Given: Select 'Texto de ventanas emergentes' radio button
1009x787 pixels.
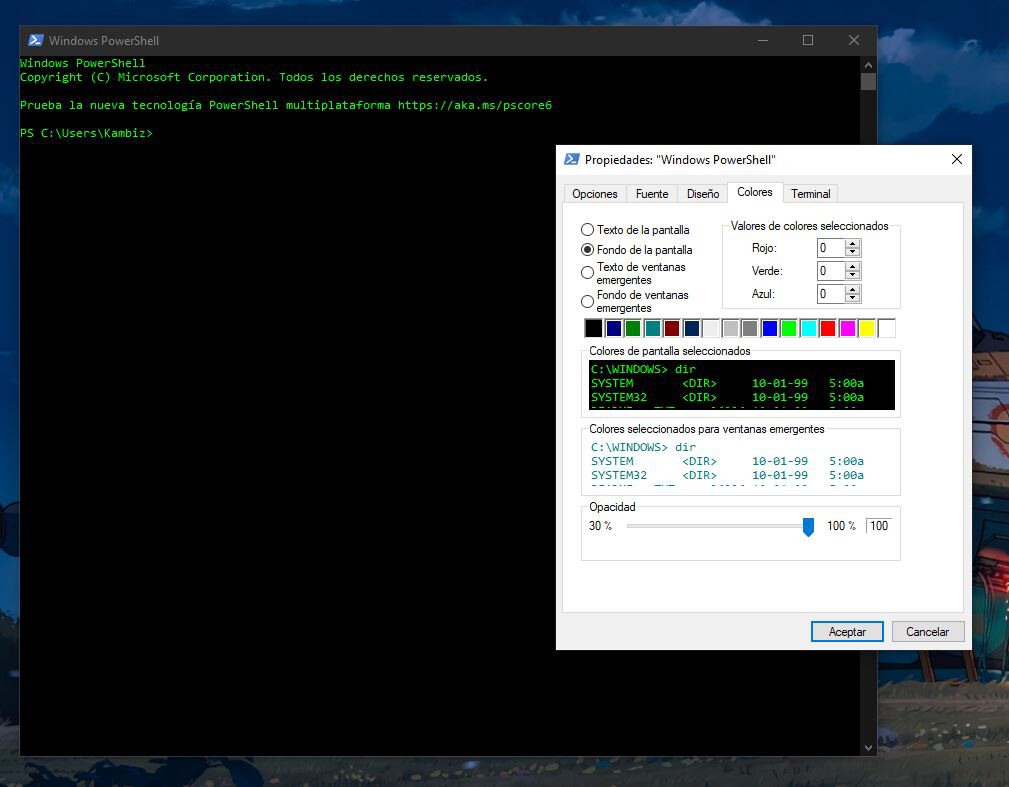Looking at the screenshot, I should 587,273.
